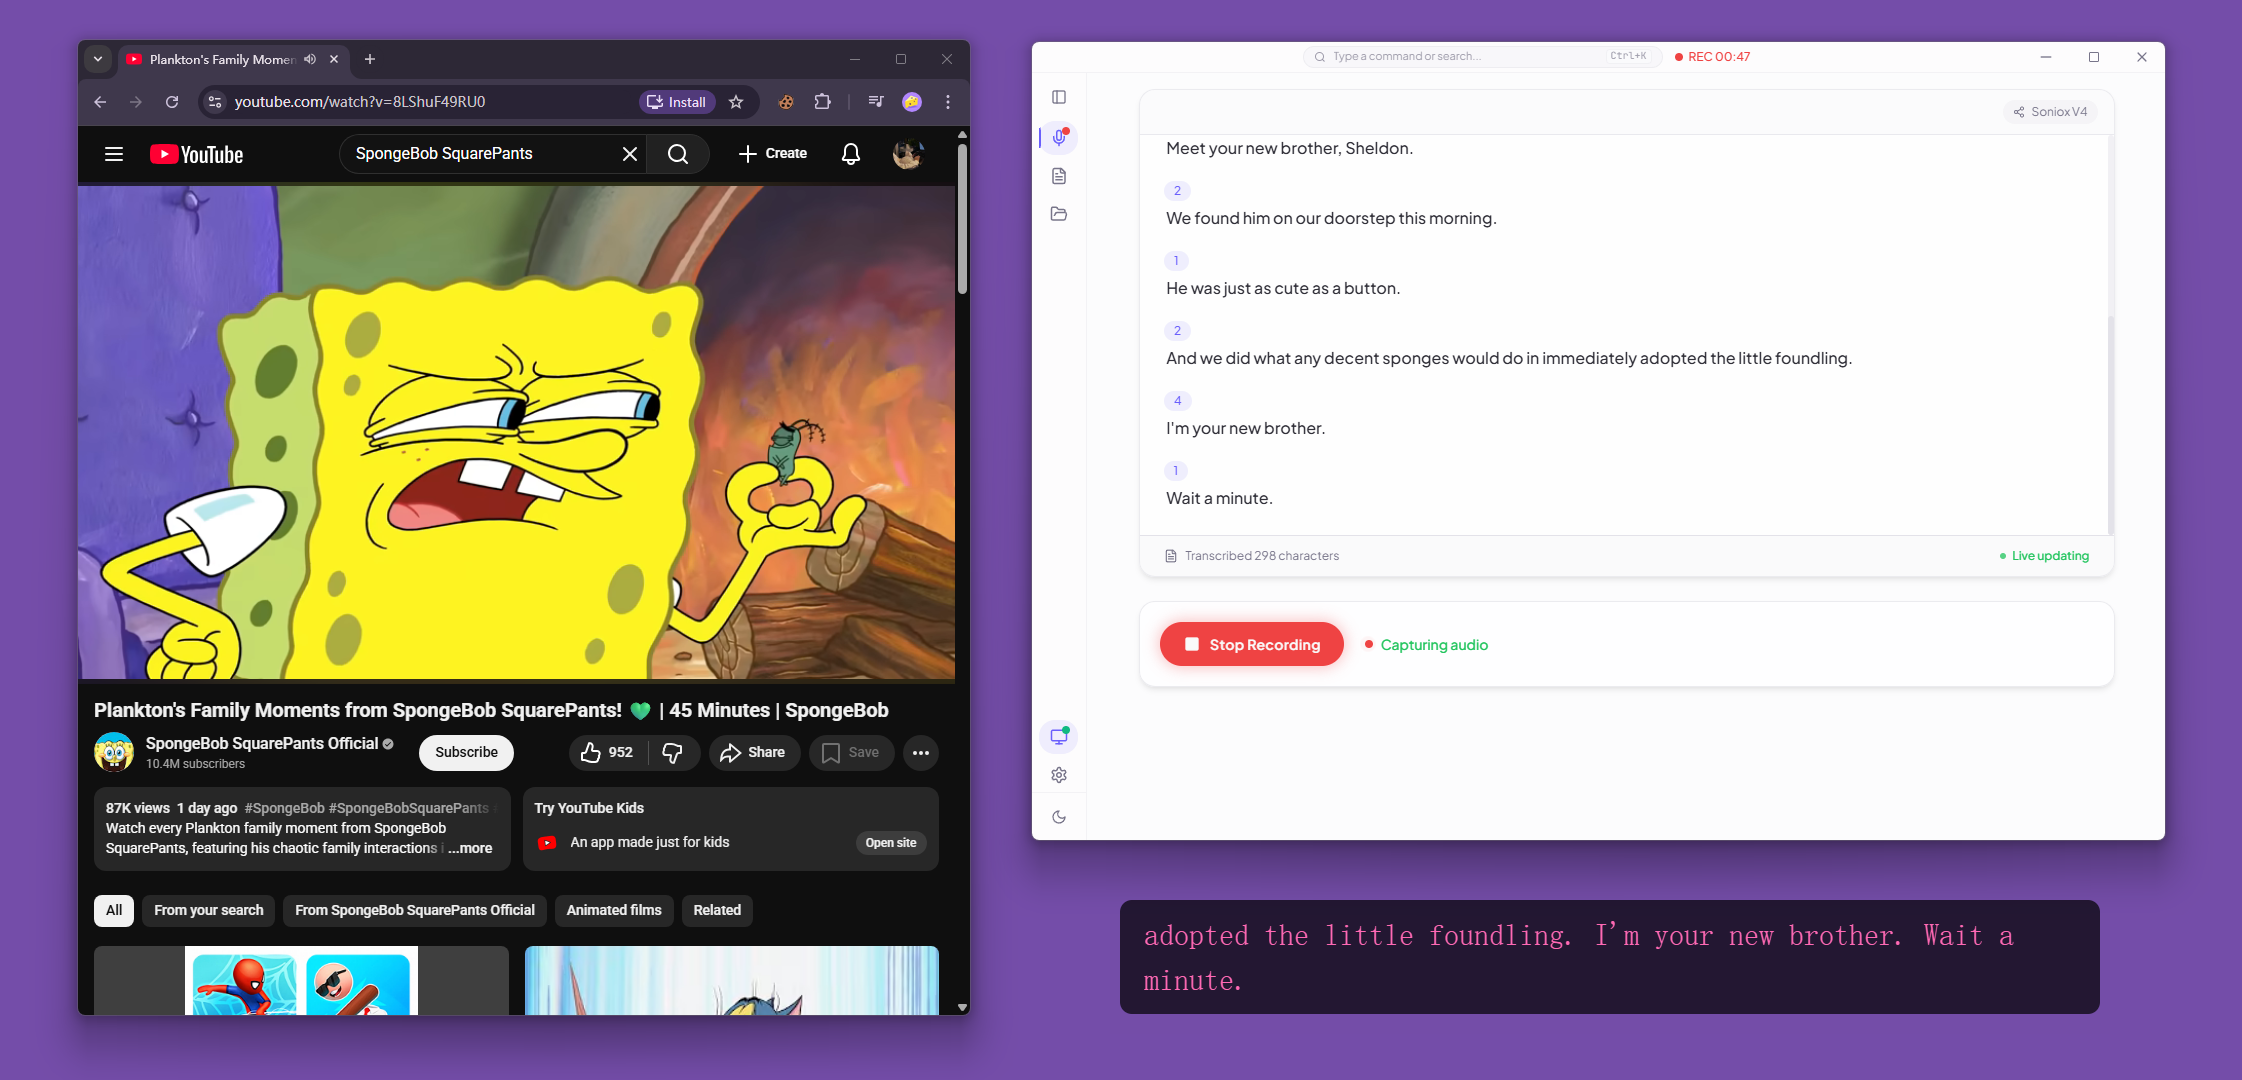Screen dimensions: 2242x1080
Task: Click the YouTube notifications bell
Action: (850, 154)
